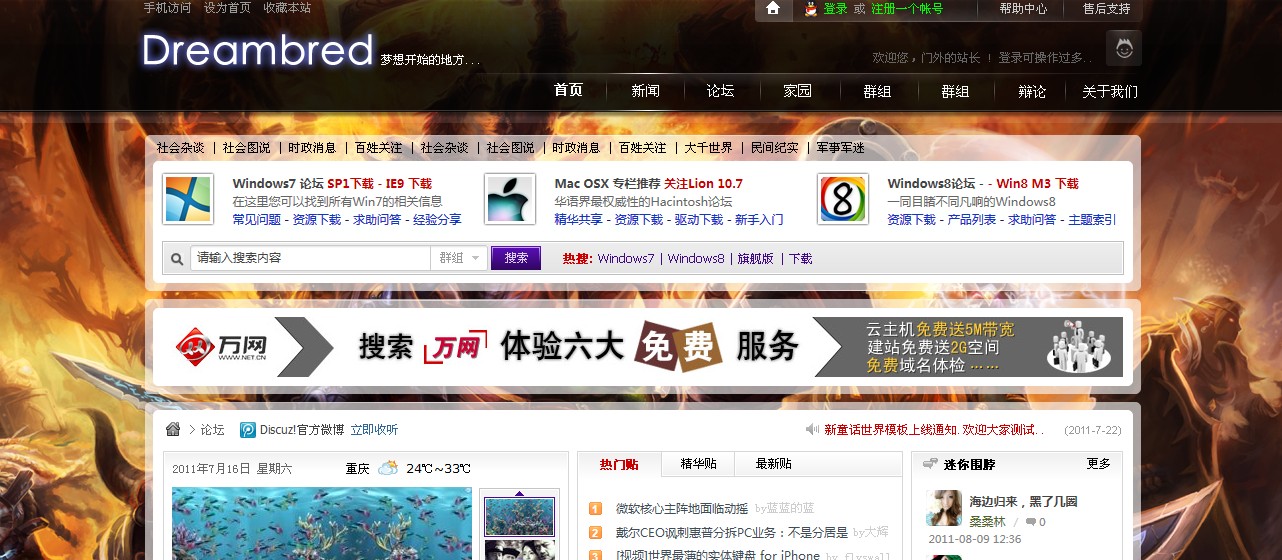Click the IE9 下载 red link
This screenshot has width=1282, height=560.
coord(409,184)
